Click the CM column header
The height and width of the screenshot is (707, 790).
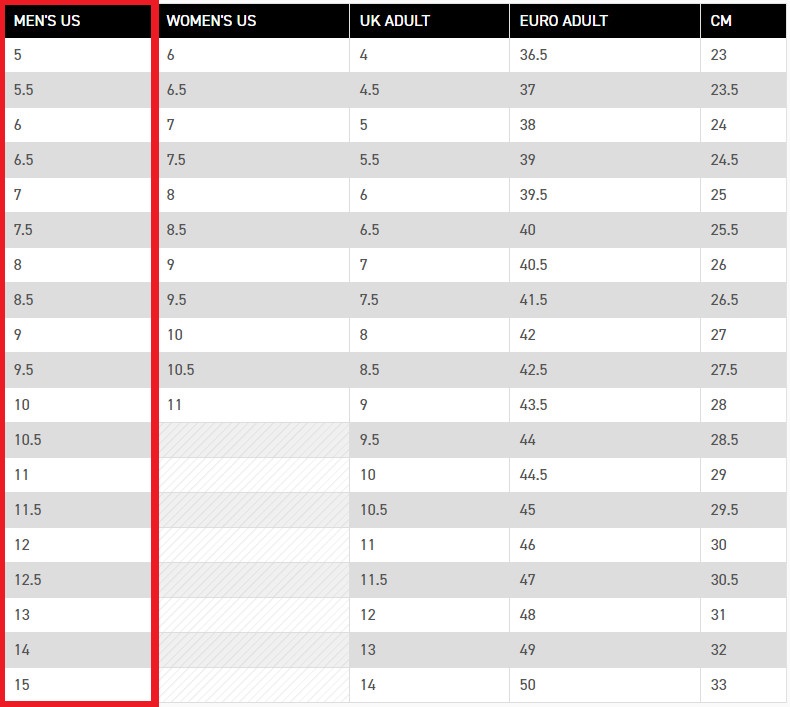pos(743,21)
